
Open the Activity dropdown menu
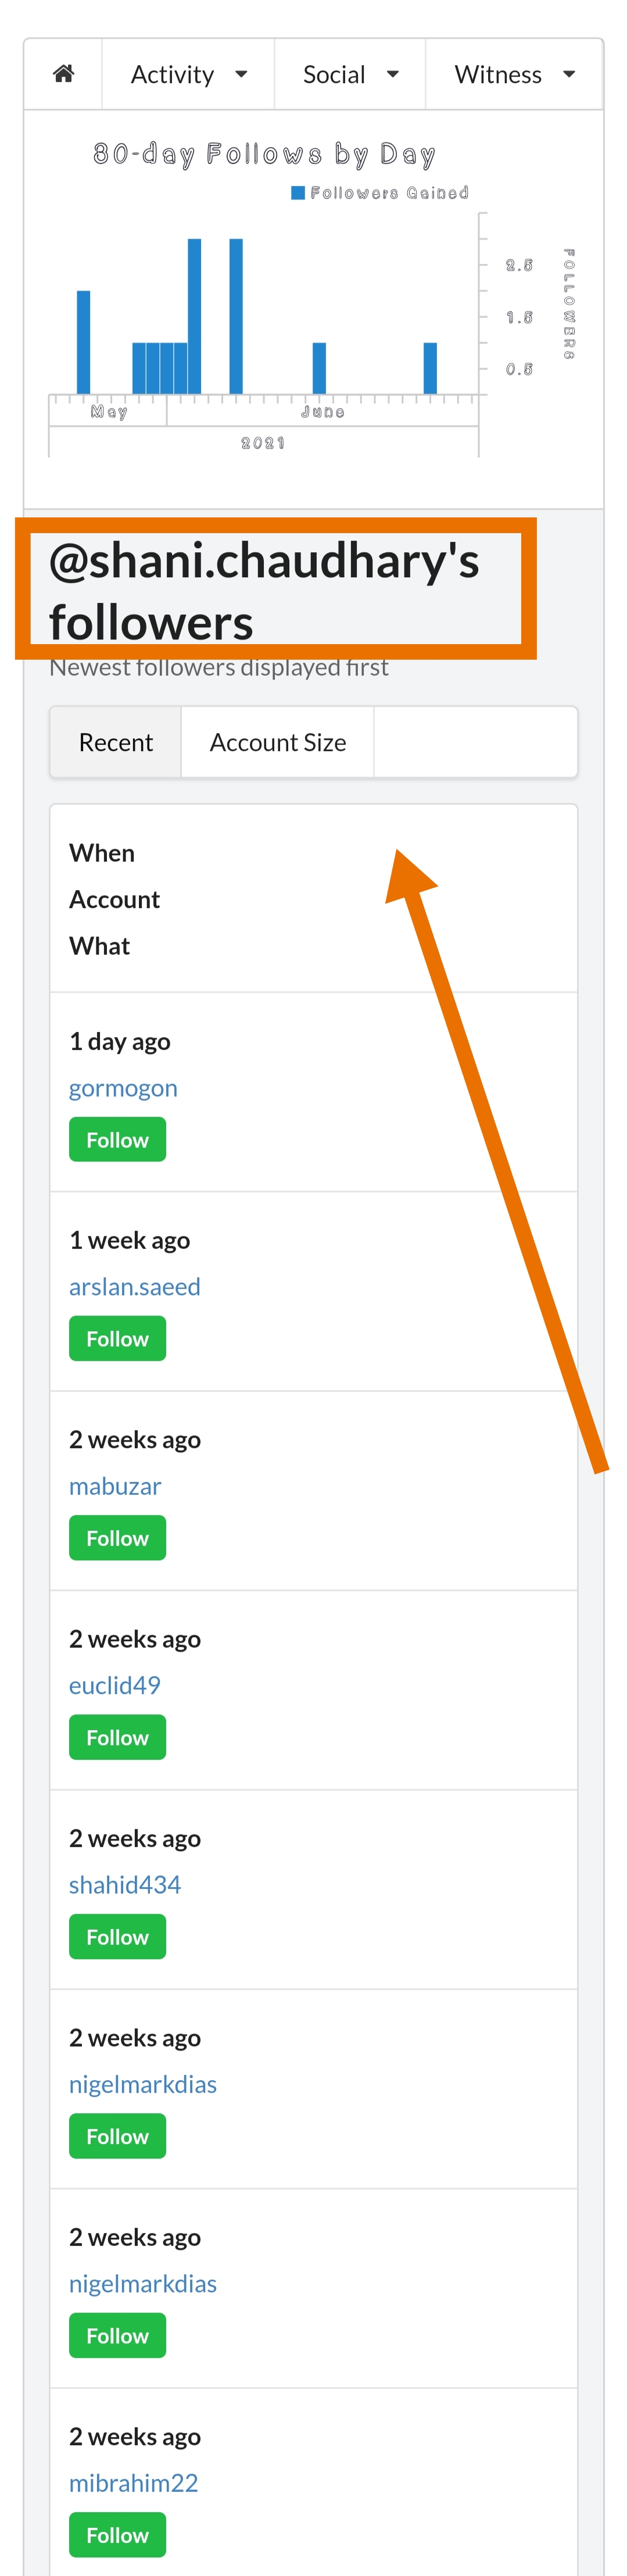pos(188,74)
